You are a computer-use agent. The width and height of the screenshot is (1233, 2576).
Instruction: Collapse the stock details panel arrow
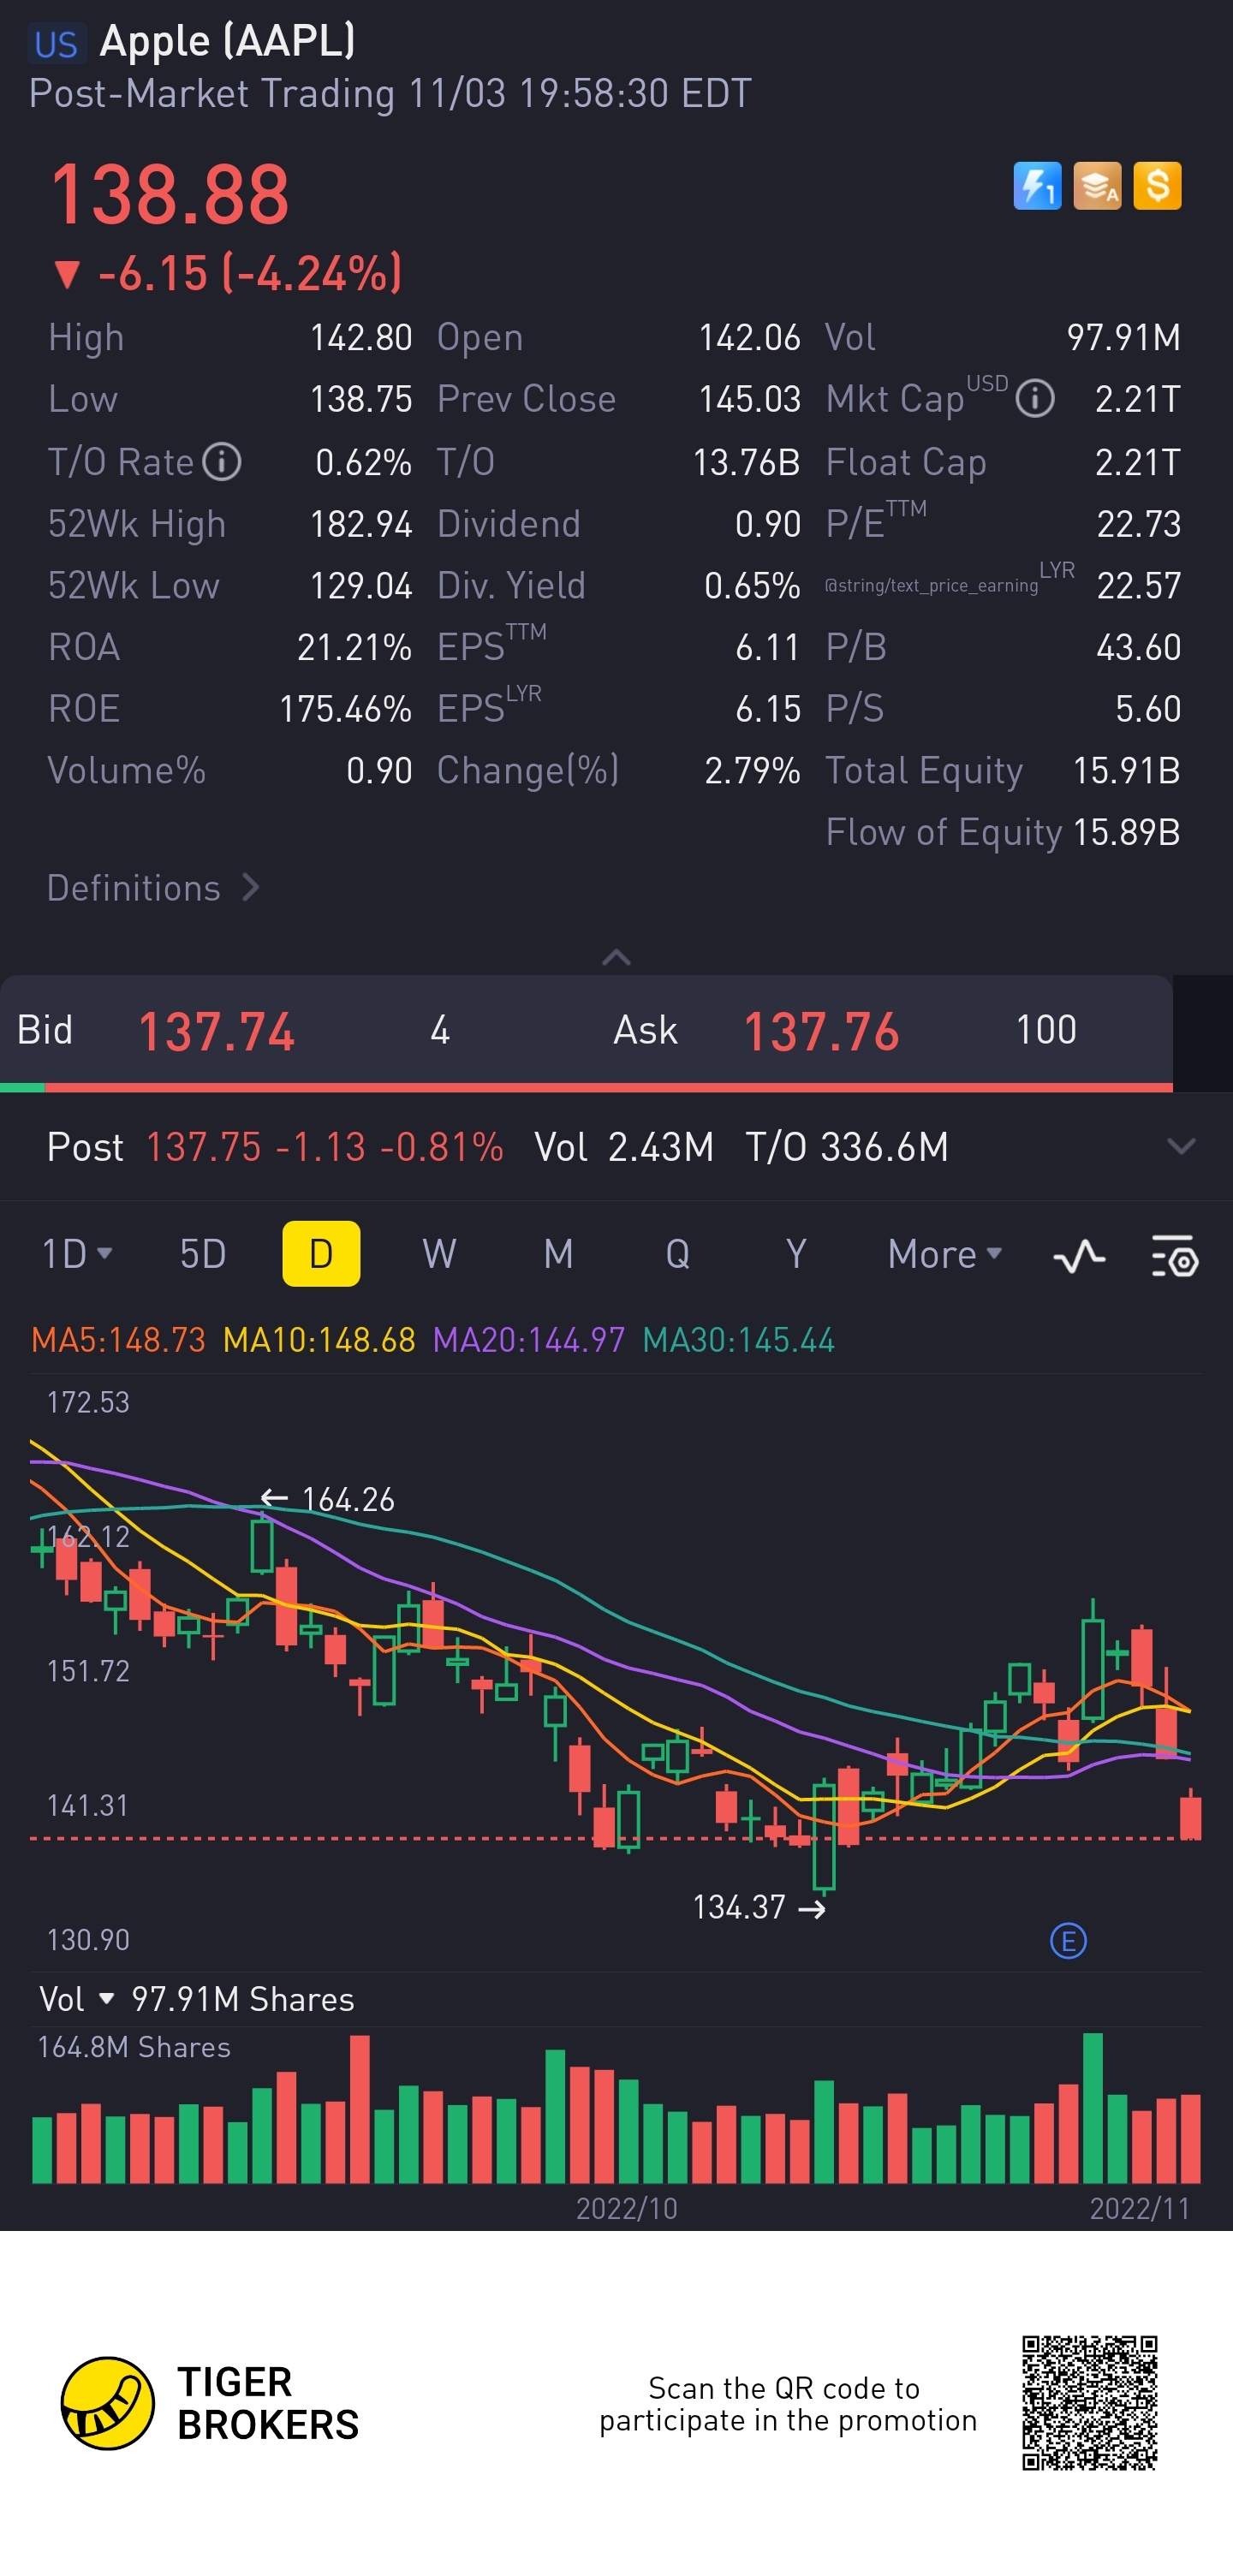point(616,957)
